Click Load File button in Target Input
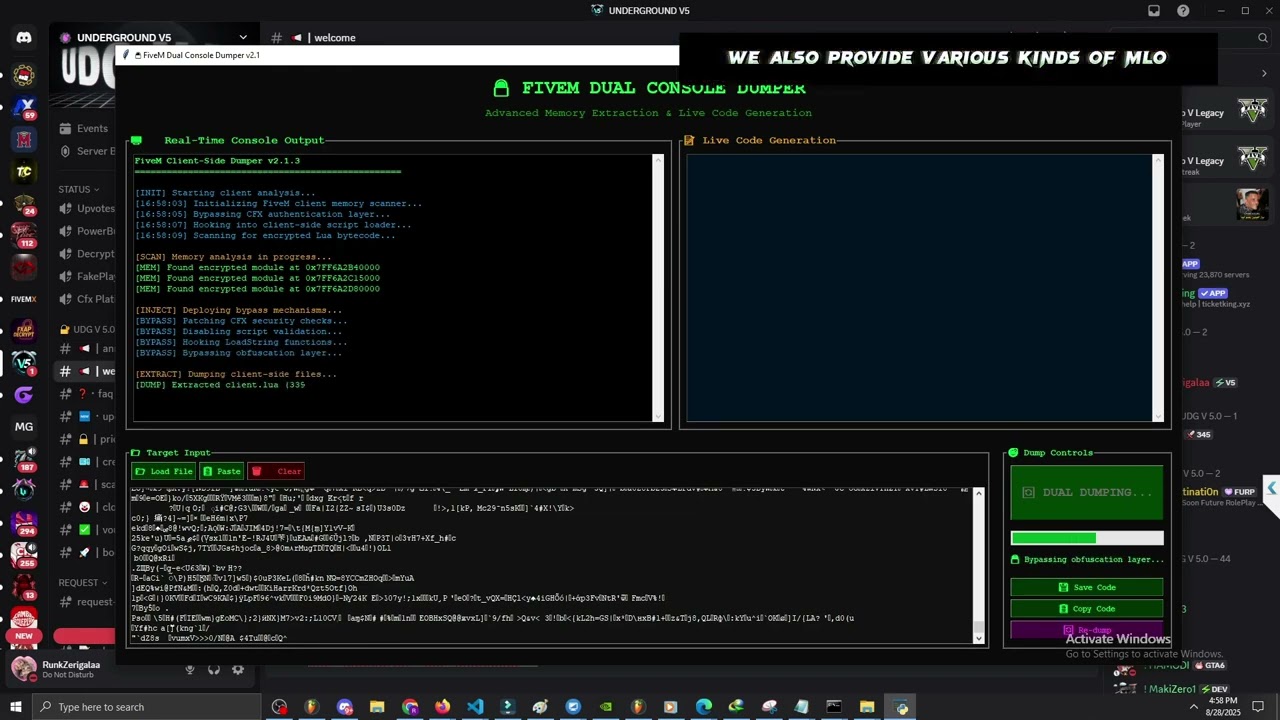This screenshot has width=1280, height=720. point(164,471)
